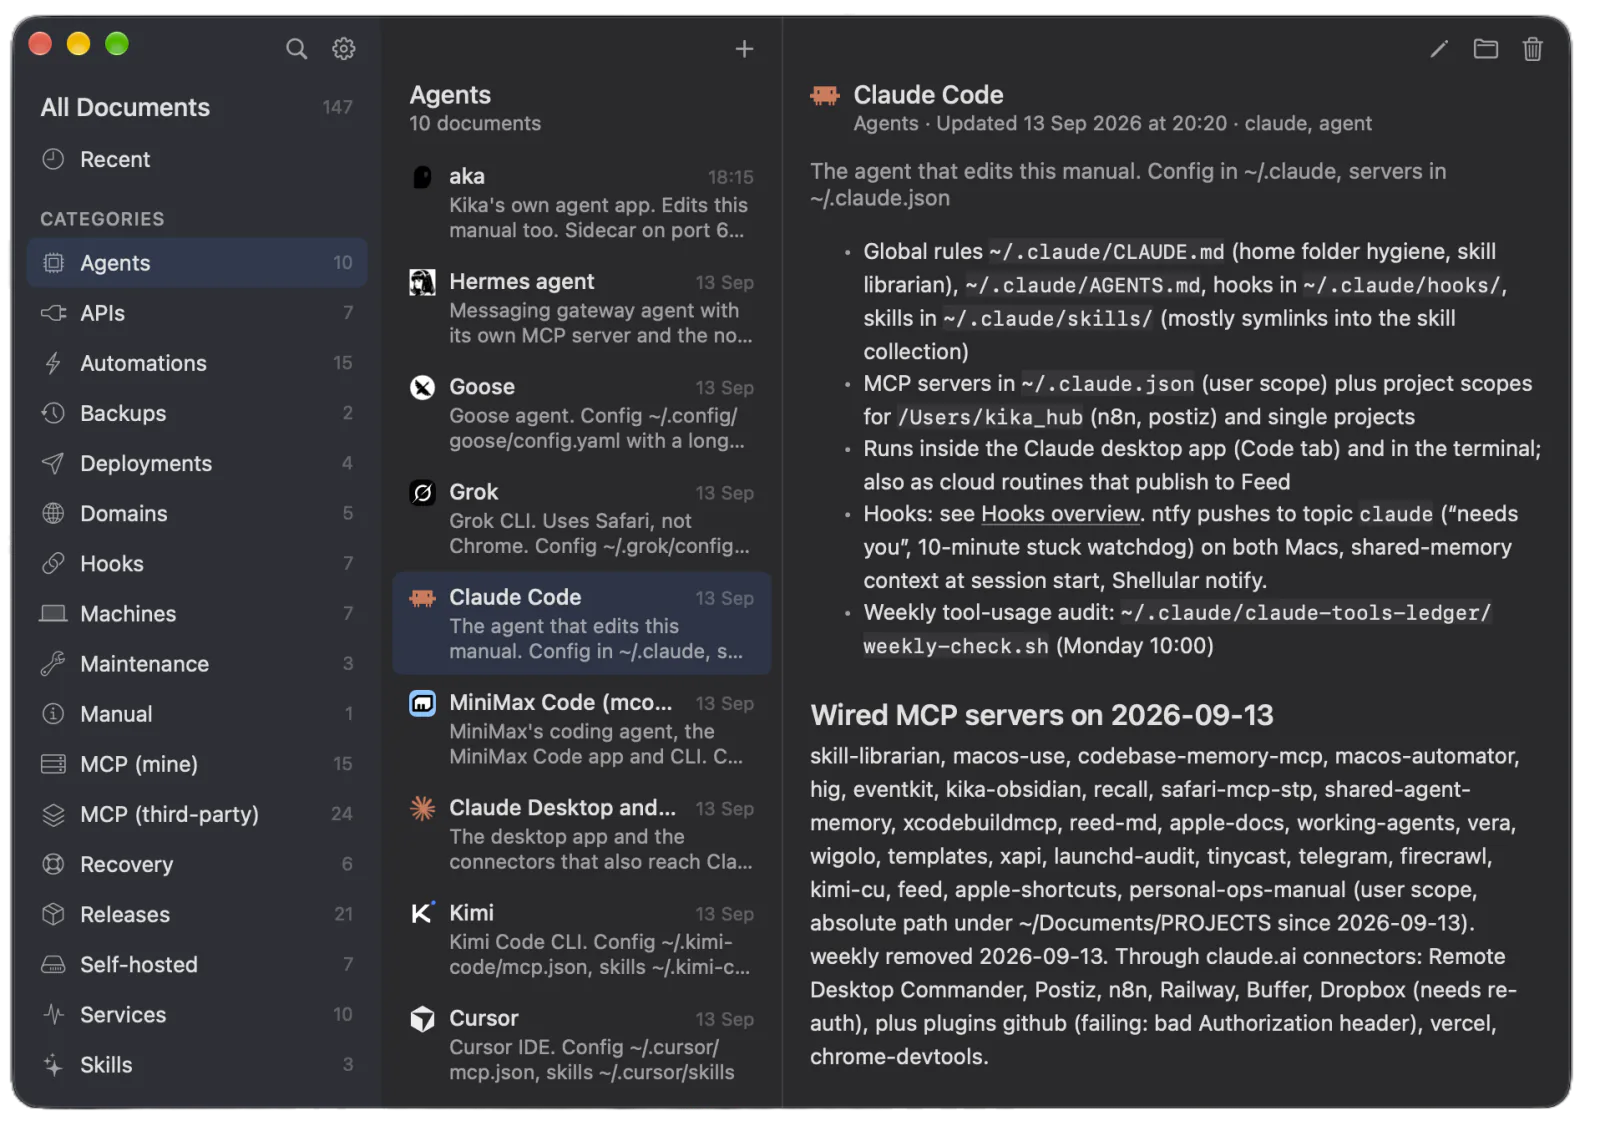This screenshot has height=1121, width=1600.
Task: Edit the document with the pencil icon
Action: pos(1438,48)
